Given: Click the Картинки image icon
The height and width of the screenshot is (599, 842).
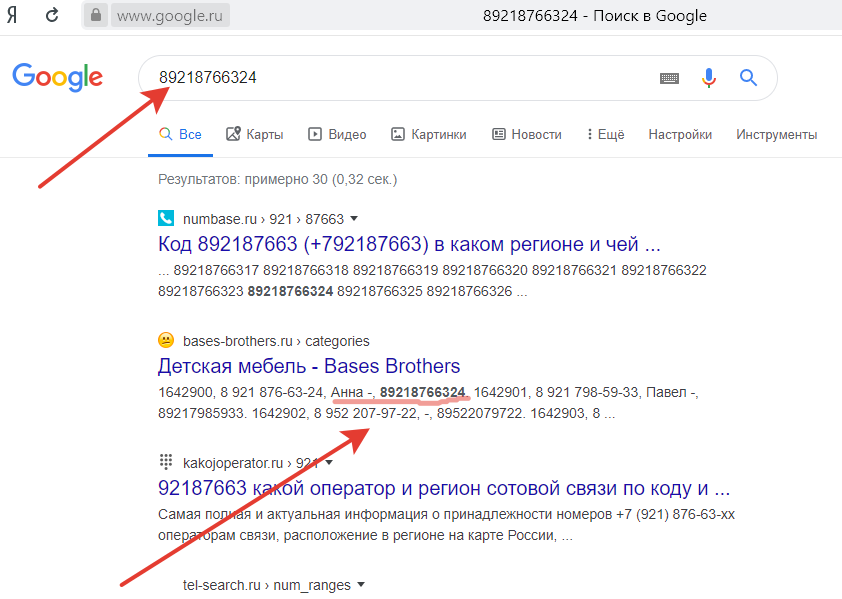Looking at the screenshot, I should (397, 134).
